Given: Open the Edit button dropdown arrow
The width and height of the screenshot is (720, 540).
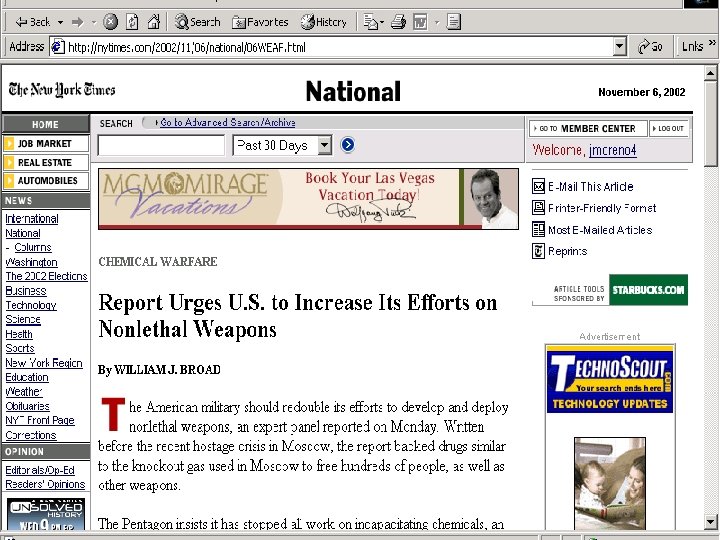Looking at the screenshot, I should (x=437, y=22).
